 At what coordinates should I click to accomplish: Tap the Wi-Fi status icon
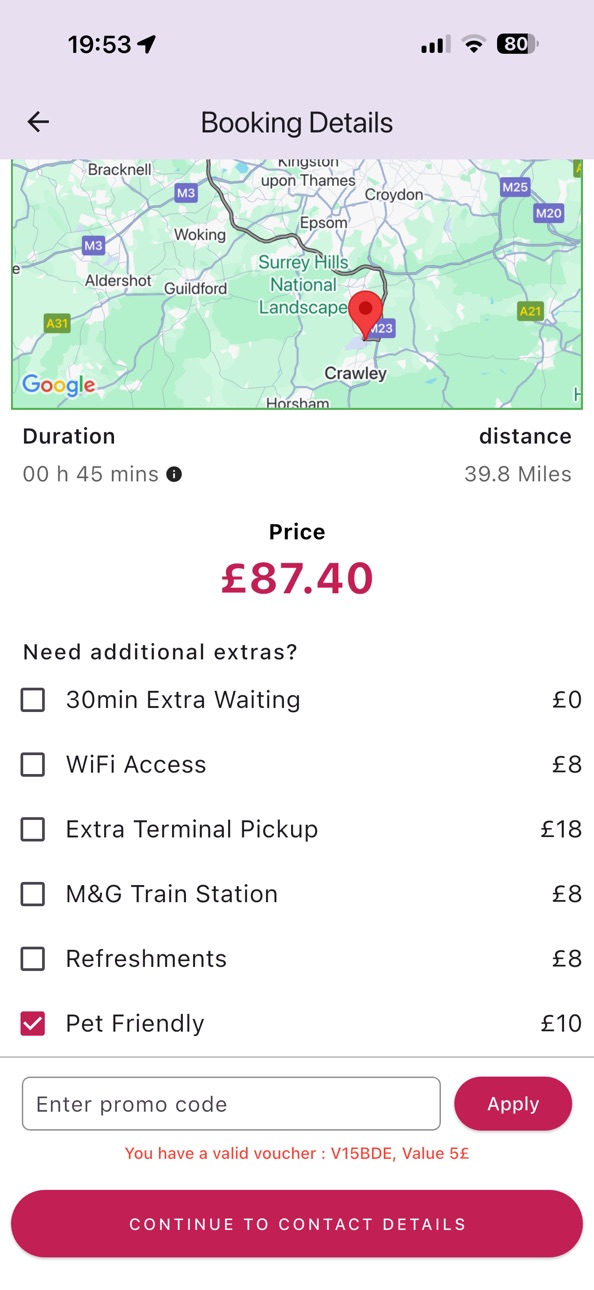pyautogui.click(x=473, y=44)
